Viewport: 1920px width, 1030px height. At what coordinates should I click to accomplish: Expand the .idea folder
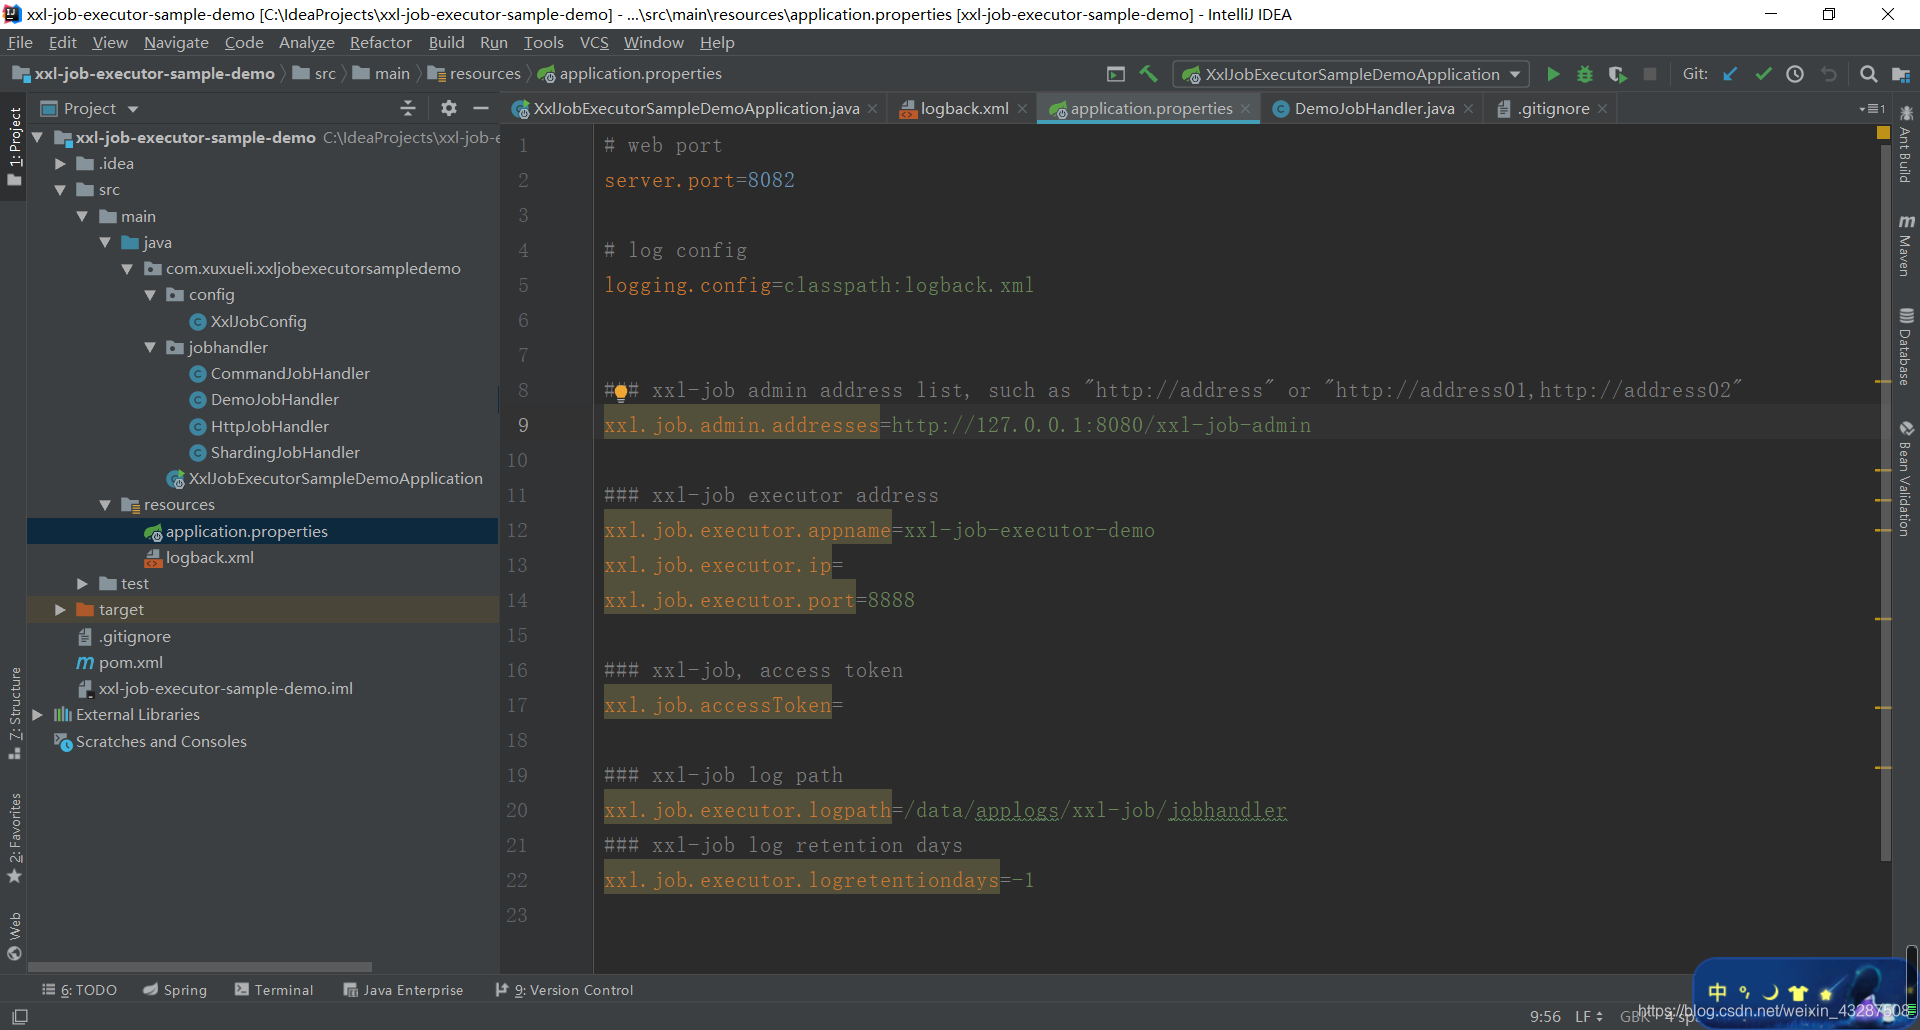pyautogui.click(x=60, y=164)
